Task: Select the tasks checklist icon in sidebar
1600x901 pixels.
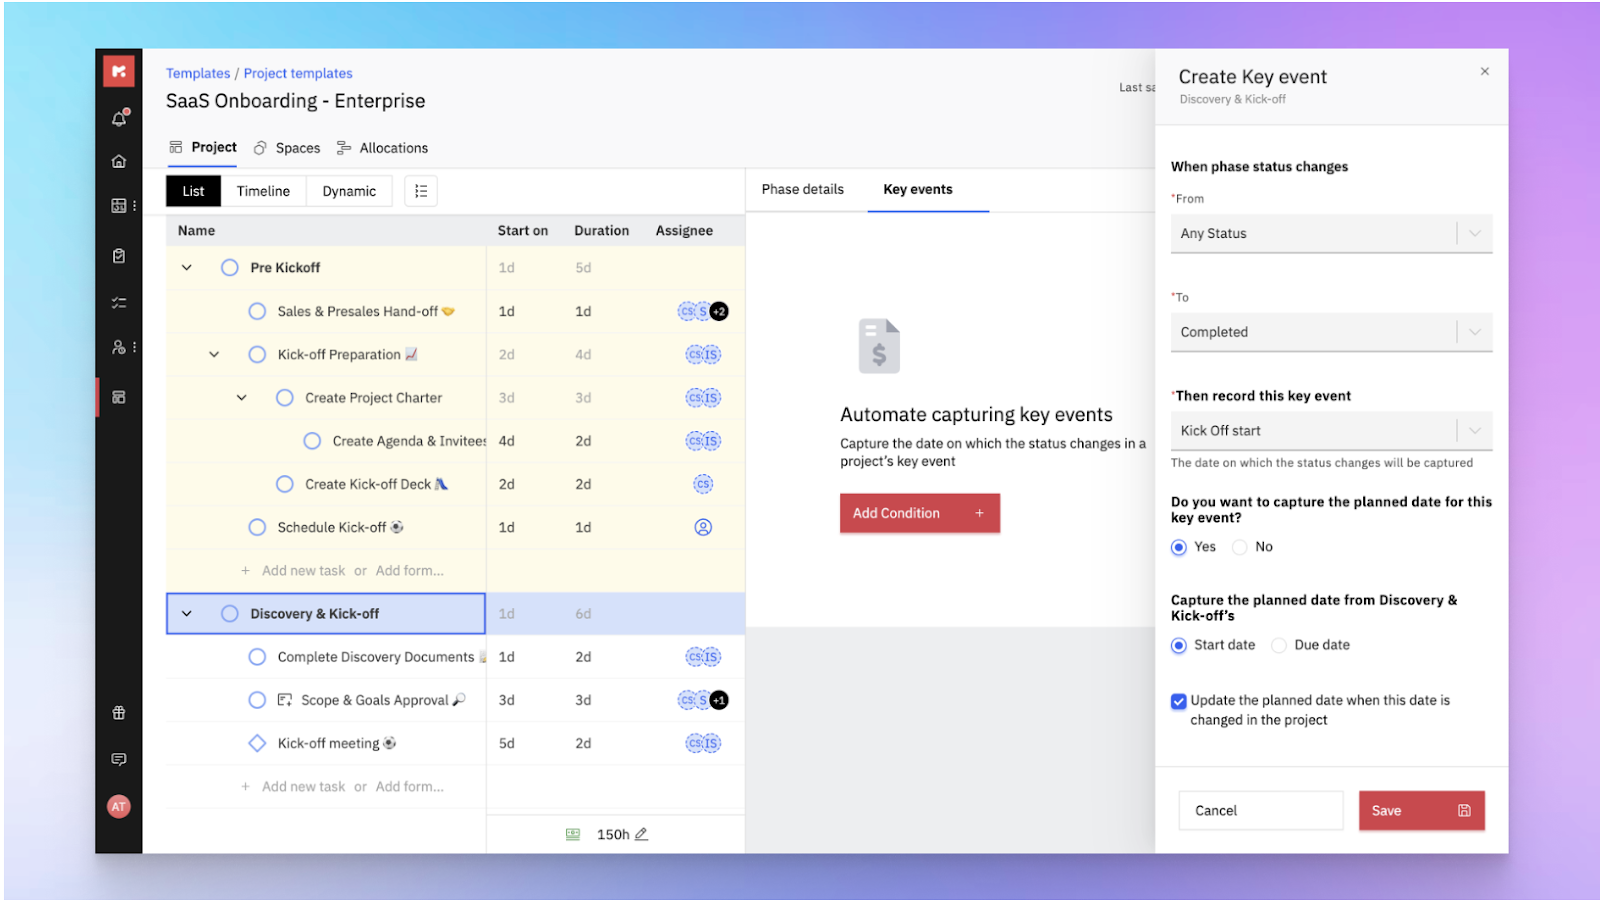Action: [118, 302]
